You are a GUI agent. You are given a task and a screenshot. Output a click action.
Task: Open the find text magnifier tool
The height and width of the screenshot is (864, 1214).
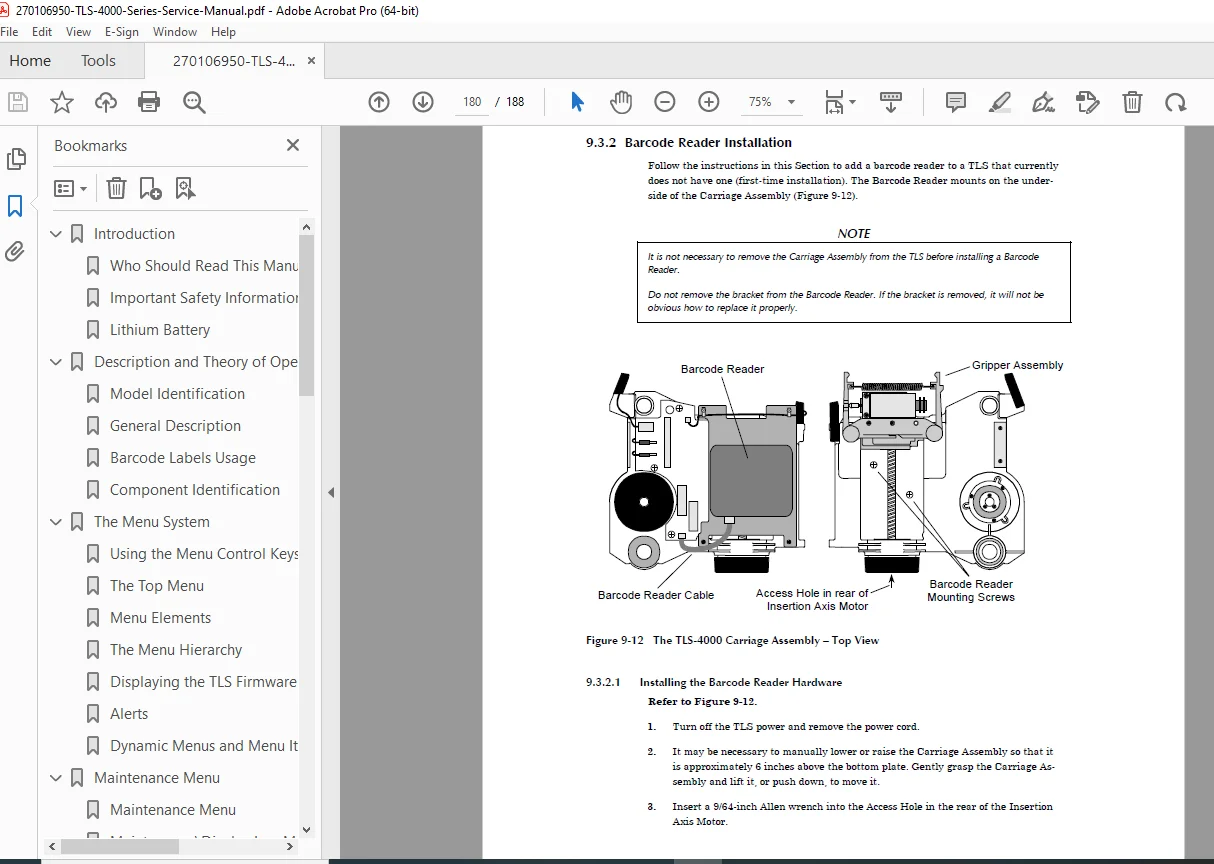click(194, 101)
